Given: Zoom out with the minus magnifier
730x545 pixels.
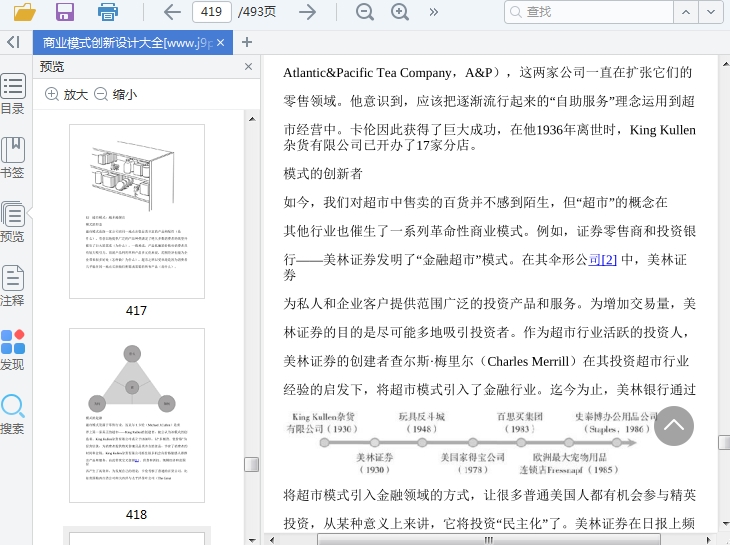Looking at the screenshot, I should [365, 12].
